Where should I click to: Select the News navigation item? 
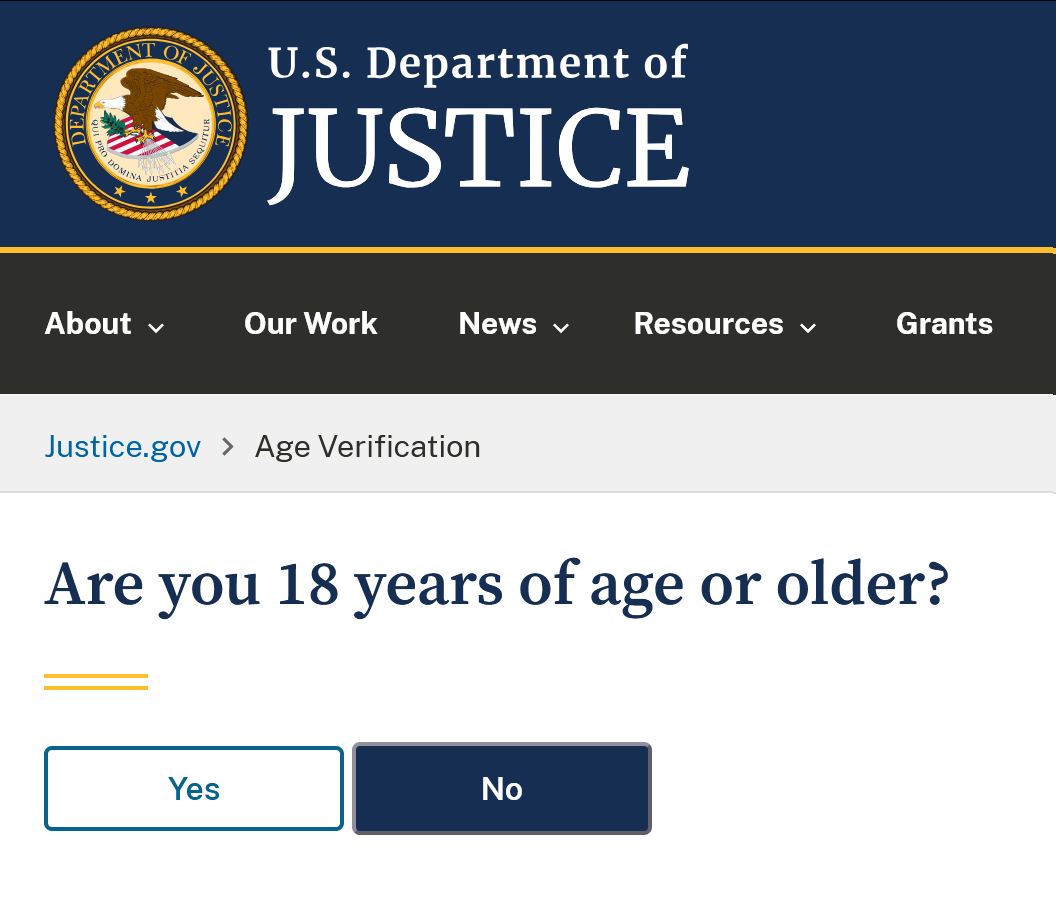(x=497, y=324)
